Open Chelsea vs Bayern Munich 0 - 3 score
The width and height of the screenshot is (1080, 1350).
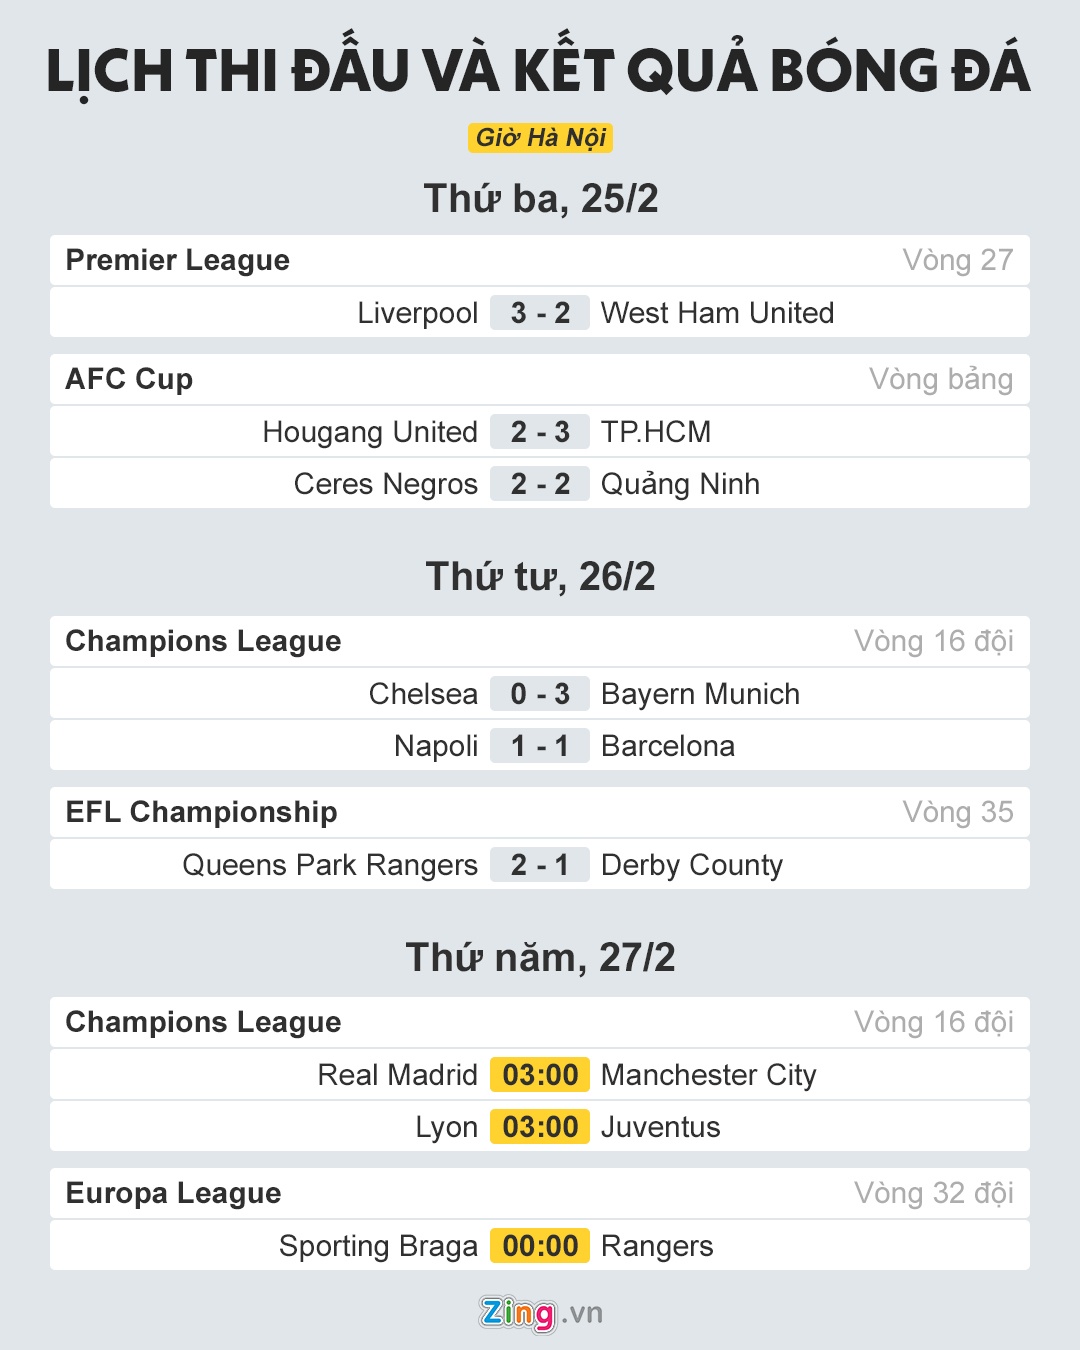pos(540,694)
